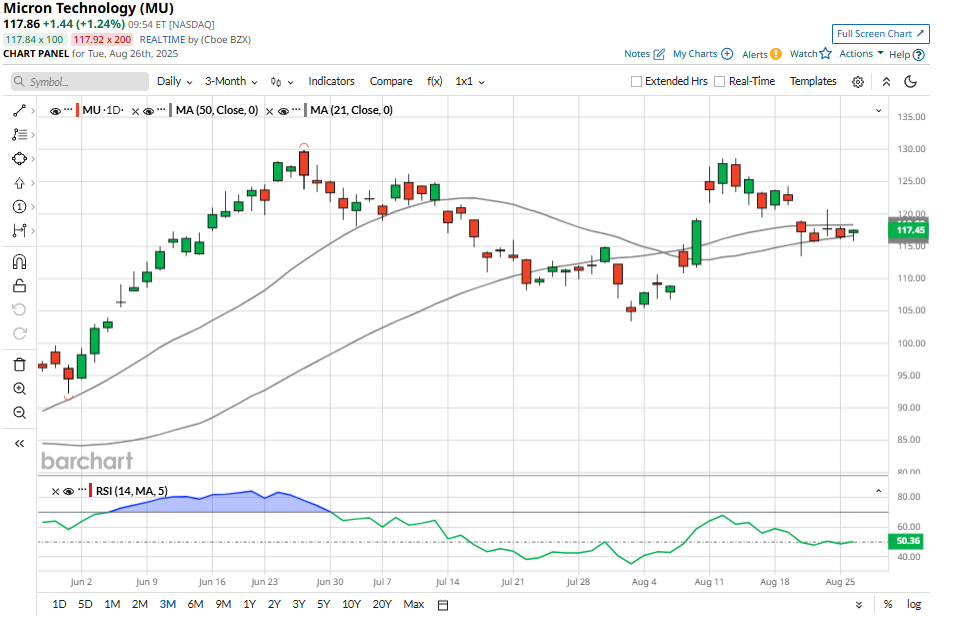
Task: Open the Templates menu
Action: point(813,81)
